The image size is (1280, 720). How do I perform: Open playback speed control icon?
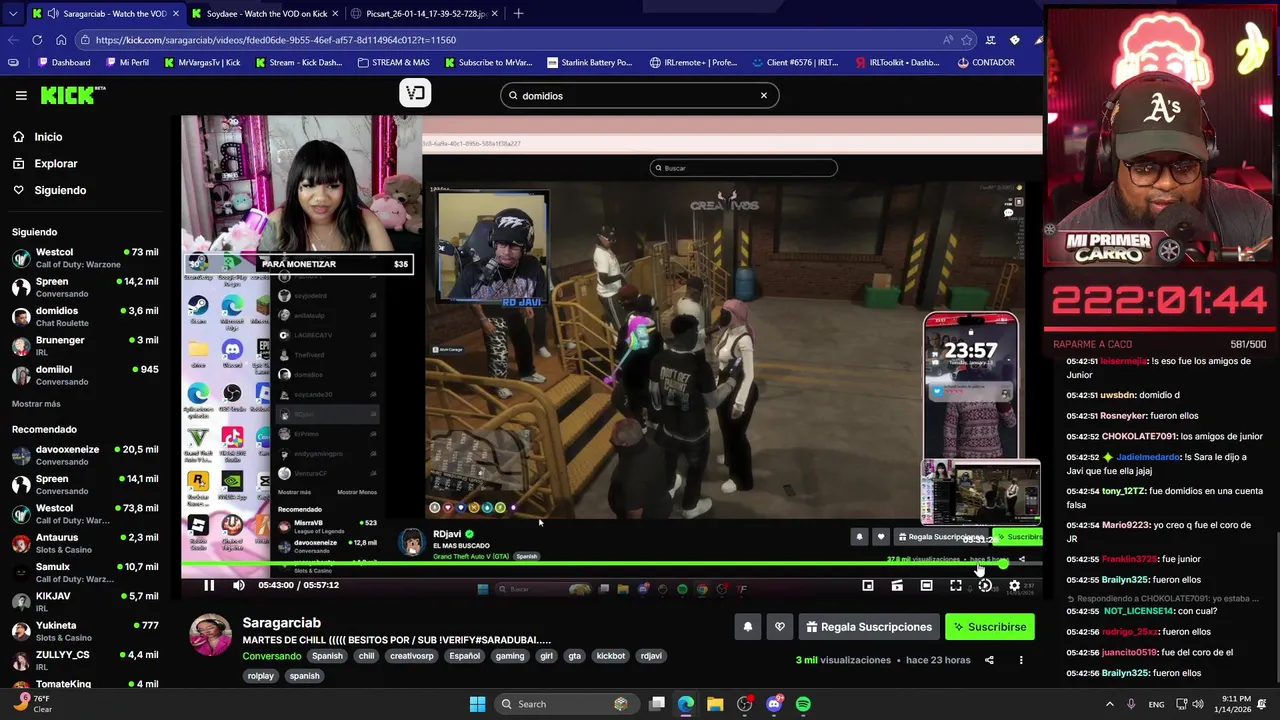tap(985, 585)
